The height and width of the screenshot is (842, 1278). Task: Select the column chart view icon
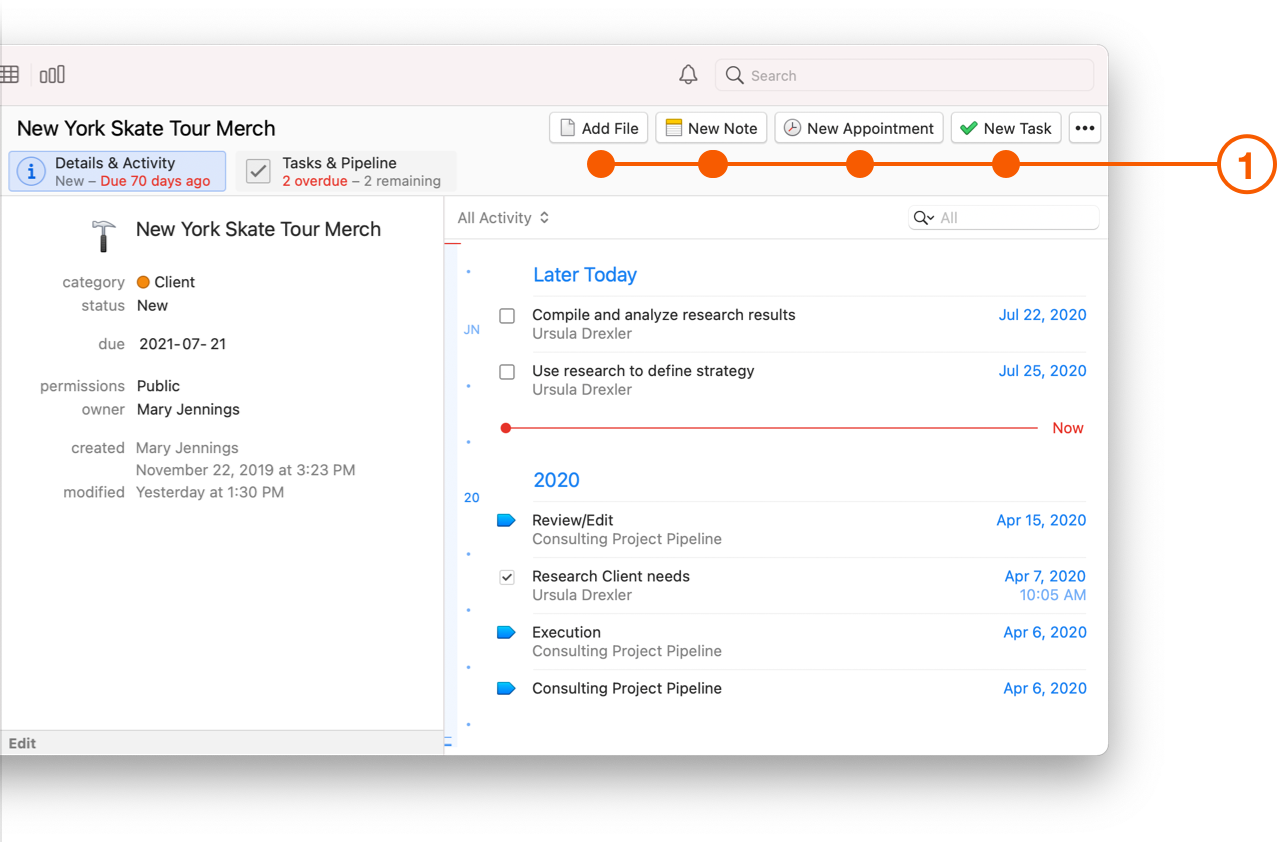pyautogui.click(x=52, y=74)
